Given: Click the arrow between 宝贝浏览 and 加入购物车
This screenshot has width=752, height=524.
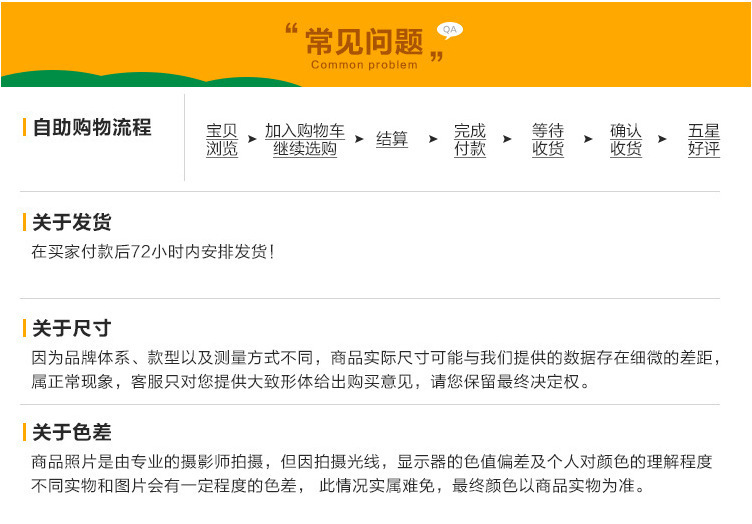Looking at the screenshot, I should tap(252, 139).
